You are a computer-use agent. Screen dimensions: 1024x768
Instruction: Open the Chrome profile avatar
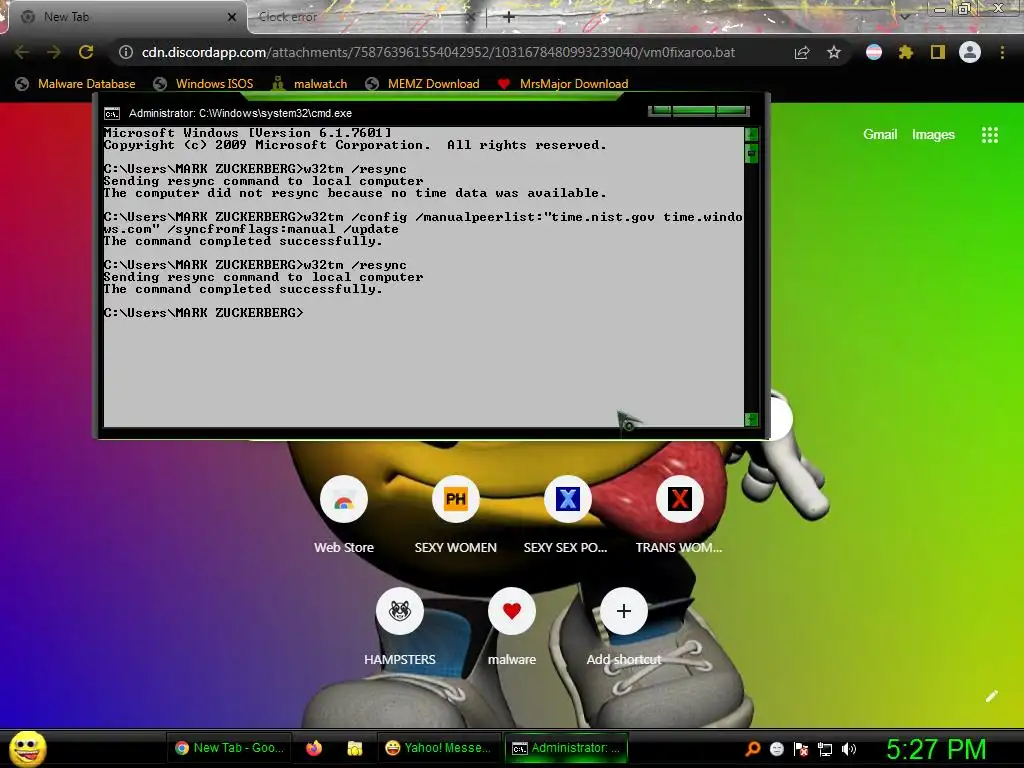click(x=970, y=52)
